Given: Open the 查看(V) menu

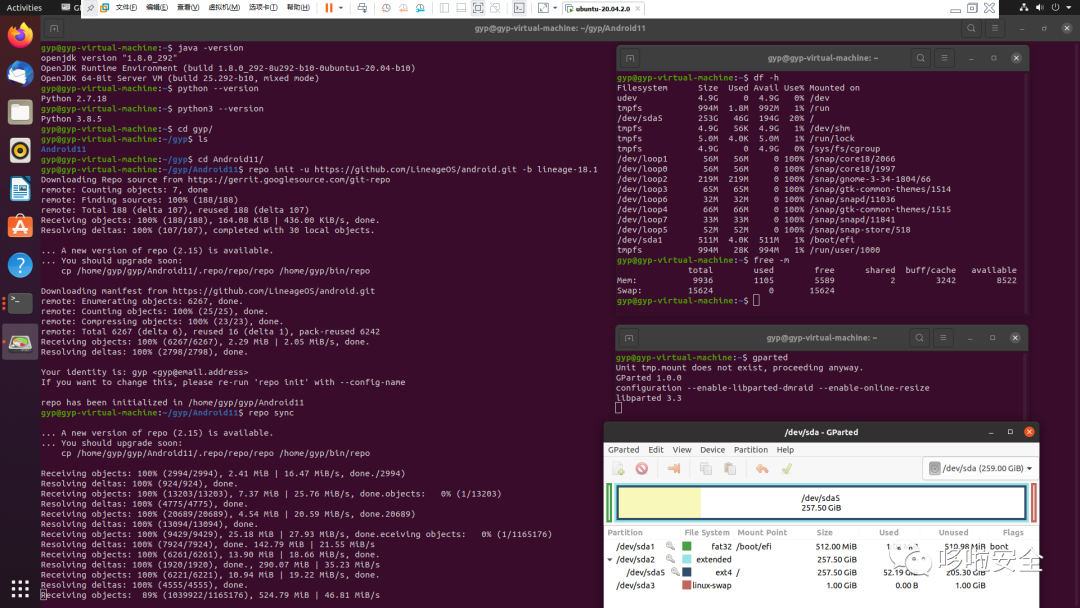Looking at the screenshot, I should [x=188, y=8].
